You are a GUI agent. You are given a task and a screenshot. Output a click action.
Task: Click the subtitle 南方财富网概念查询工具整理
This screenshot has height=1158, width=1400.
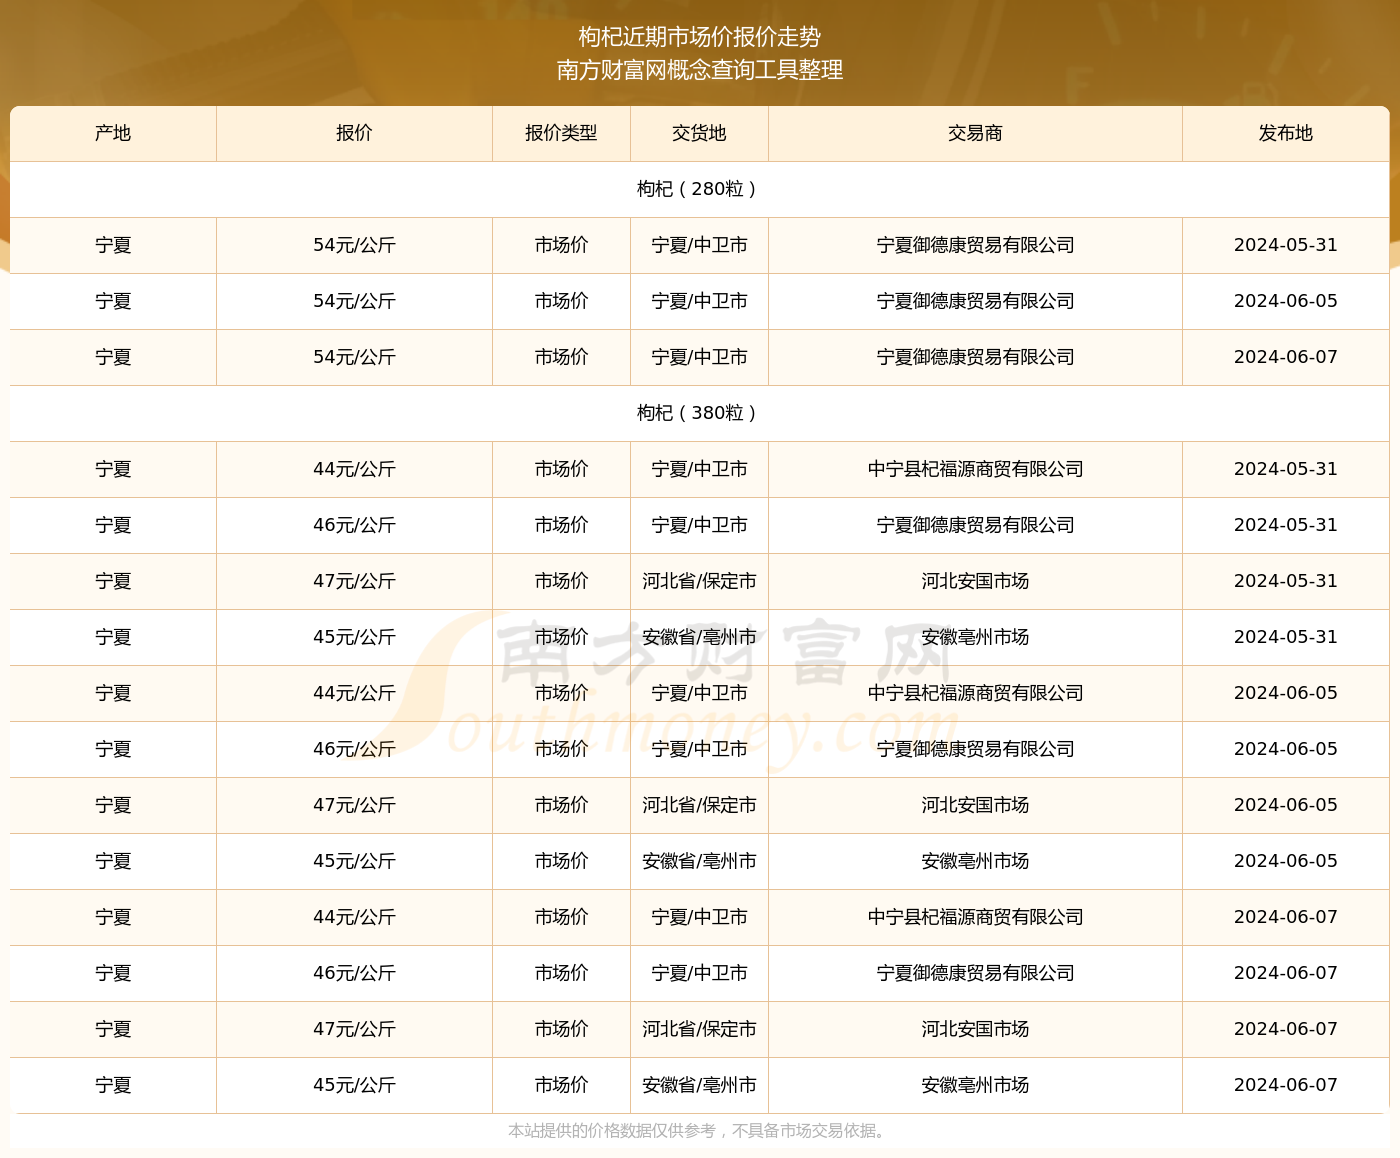pyautogui.click(x=699, y=70)
